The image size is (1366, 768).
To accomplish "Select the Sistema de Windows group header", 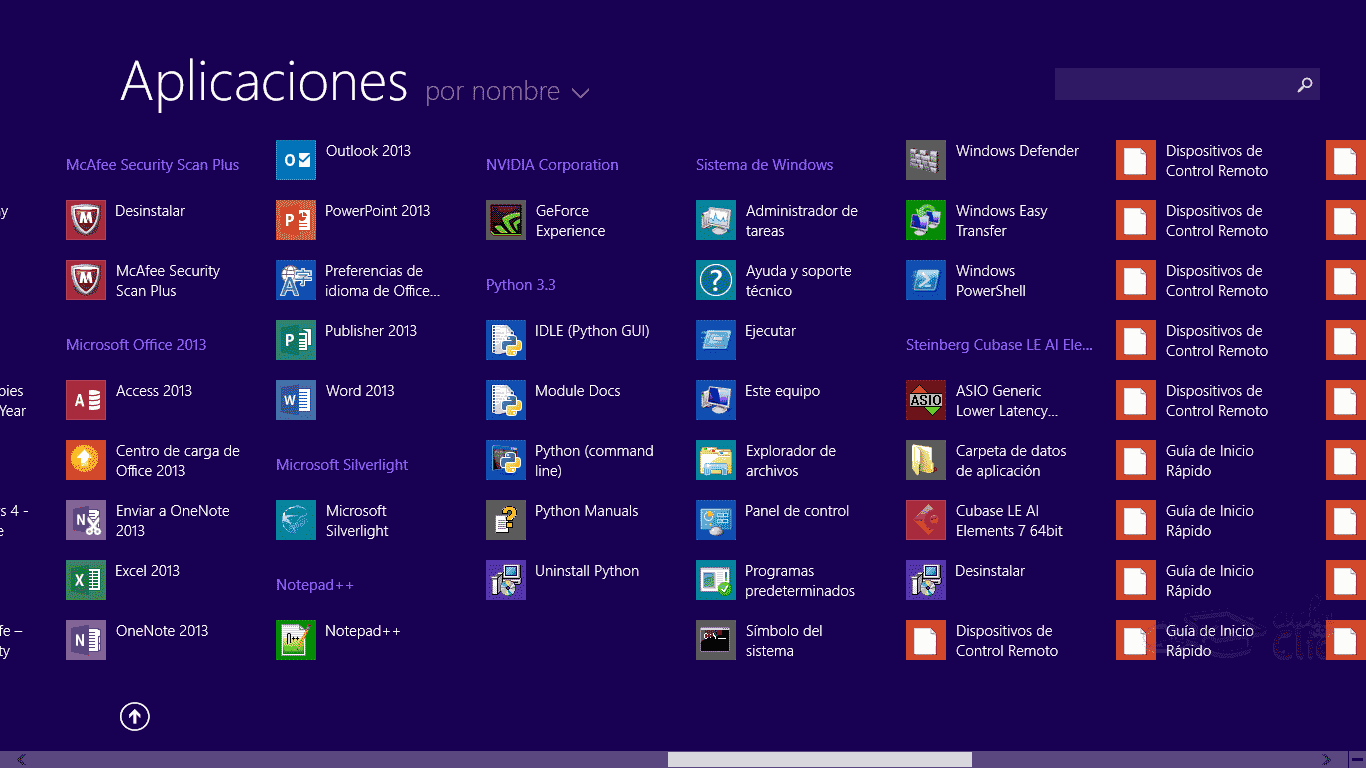I will pos(764,165).
